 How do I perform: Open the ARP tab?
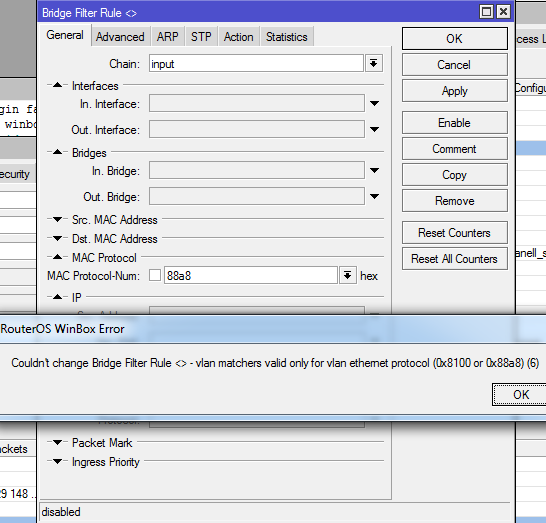click(x=167, y=37)
